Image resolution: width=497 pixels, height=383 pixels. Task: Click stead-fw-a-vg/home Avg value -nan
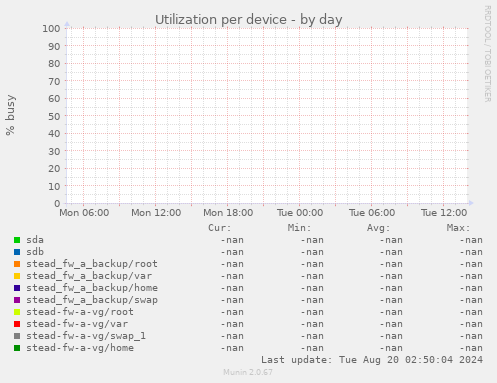(391, 348)
